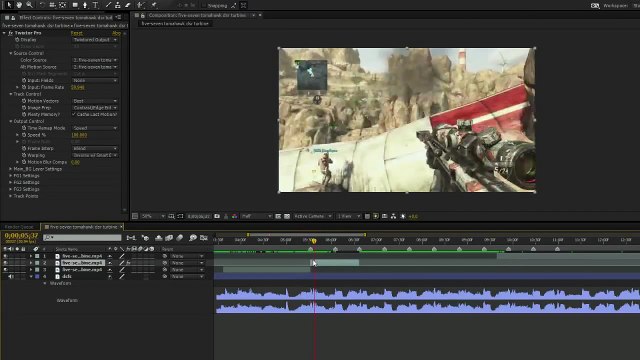Viewport: 640px width, 360px height.
Task: Select the Pen tool
Action: coord(85,5)
